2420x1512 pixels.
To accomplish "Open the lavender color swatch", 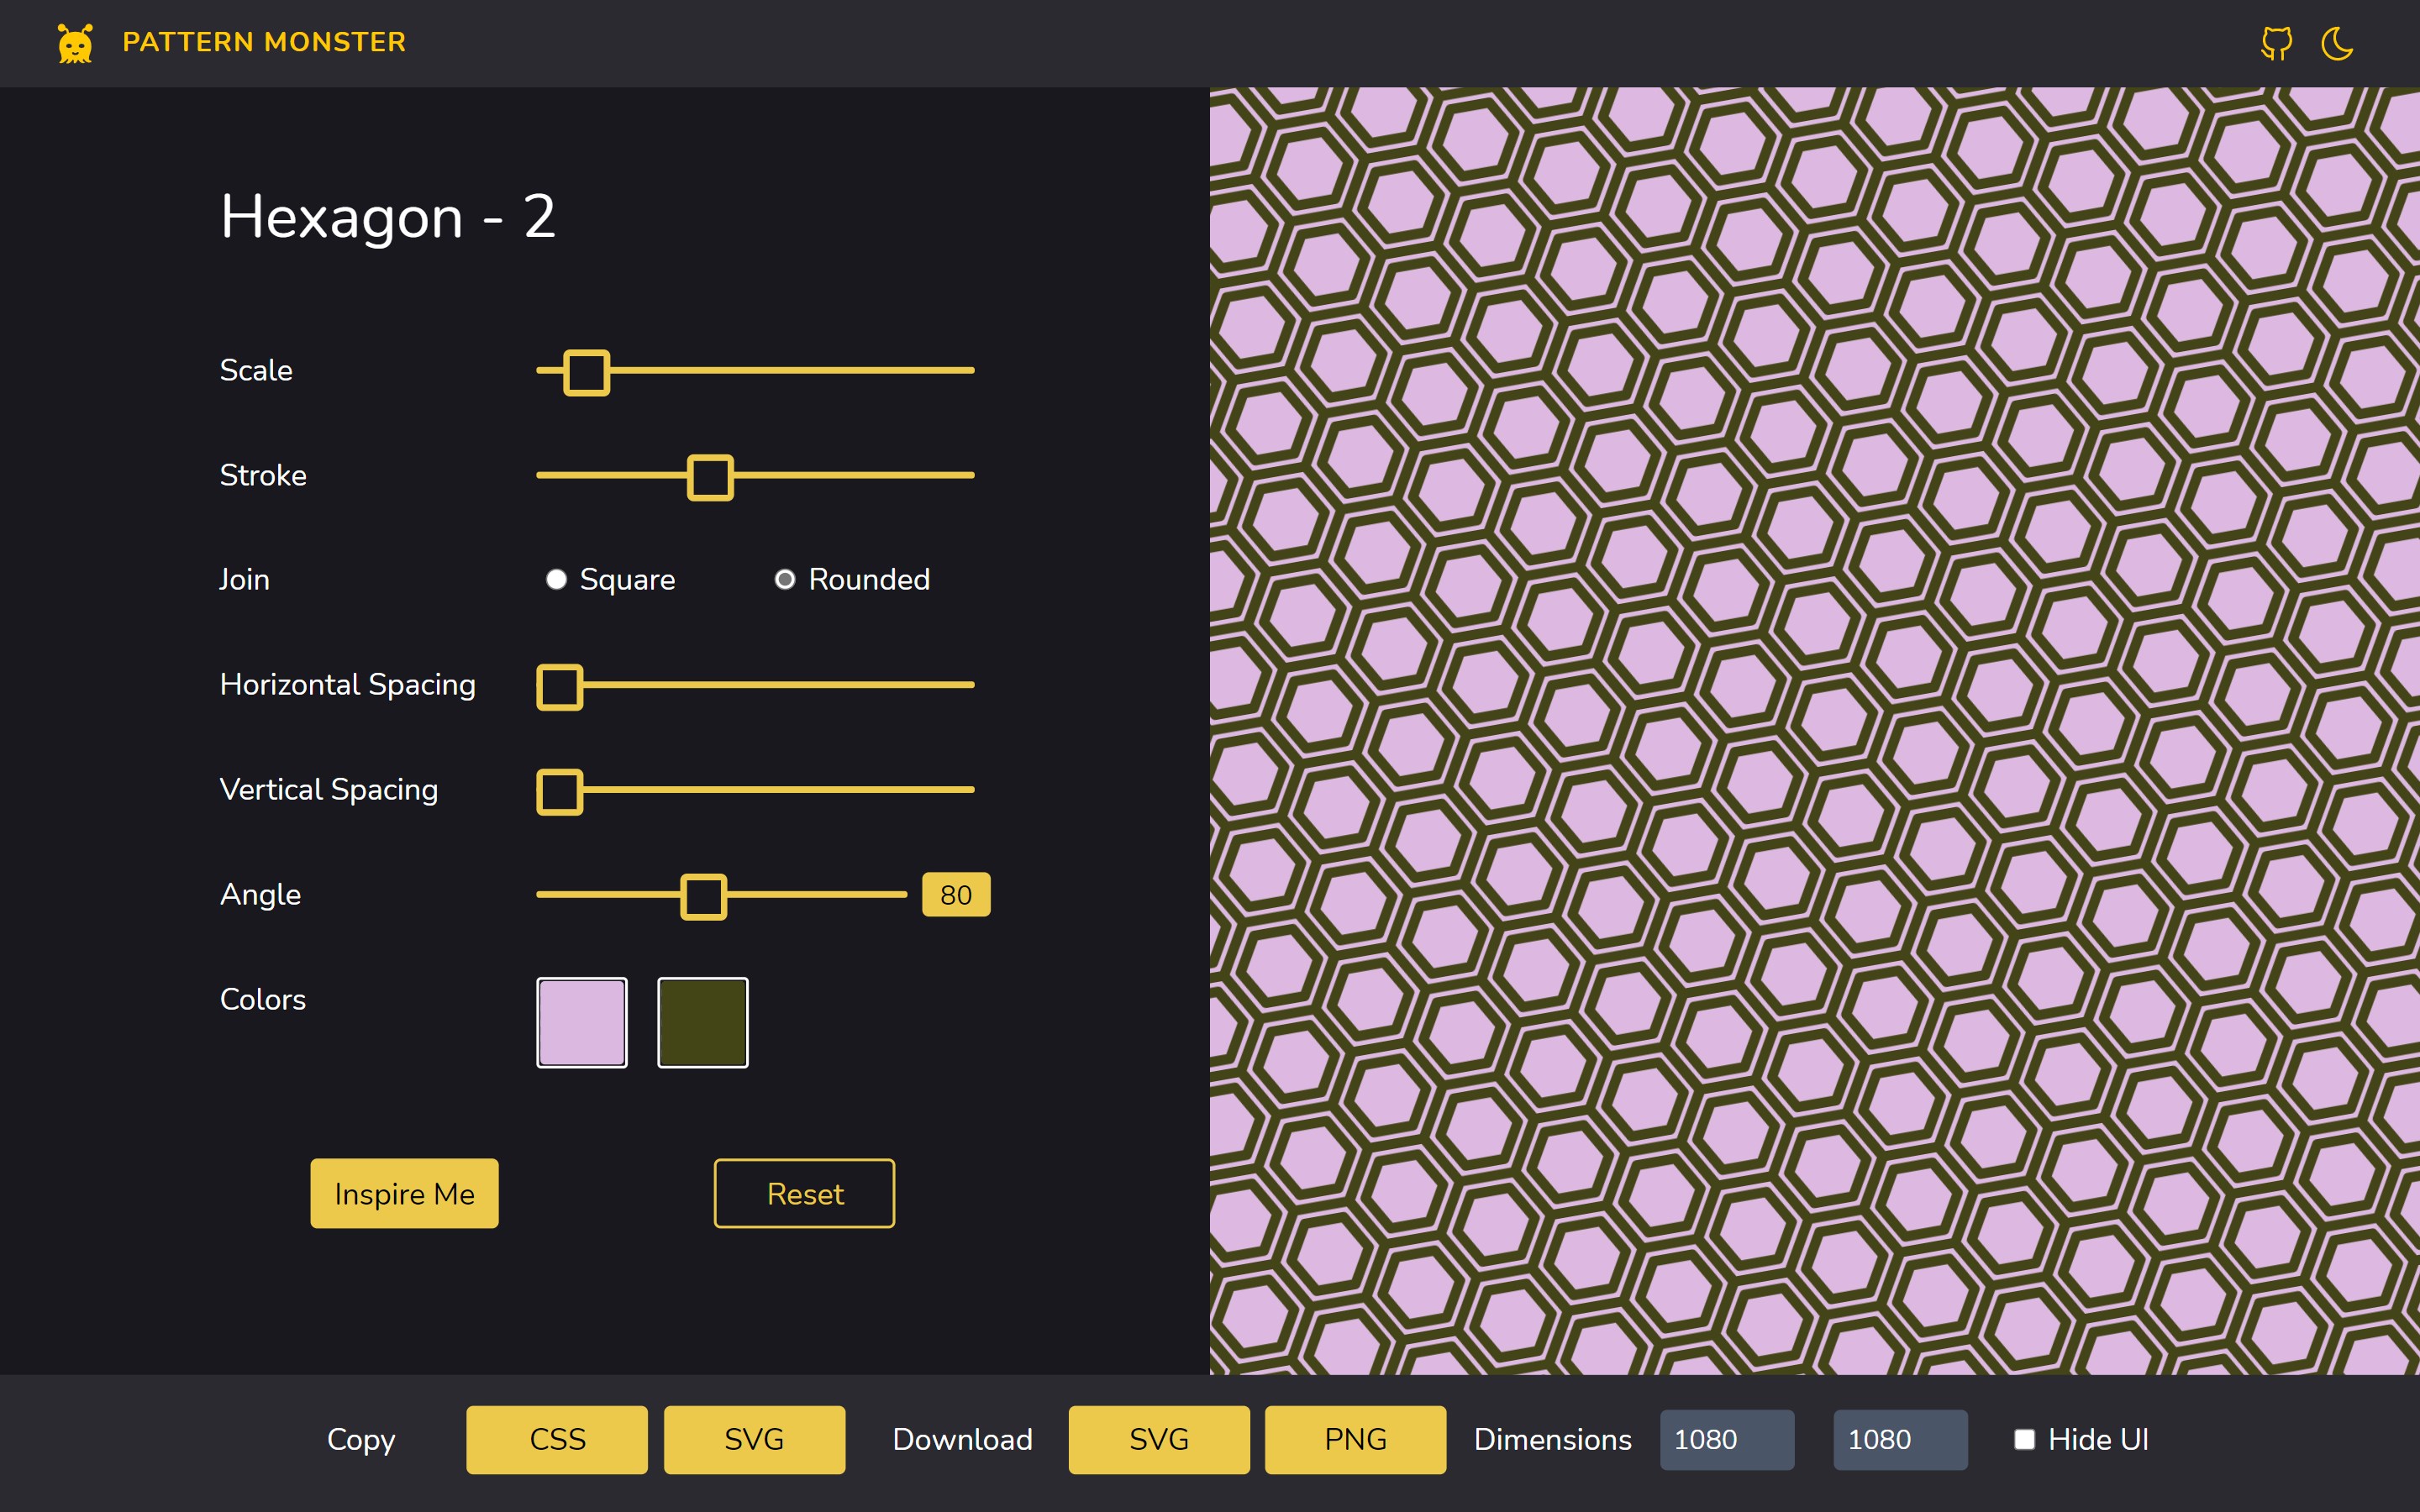I will (582, 1022).
